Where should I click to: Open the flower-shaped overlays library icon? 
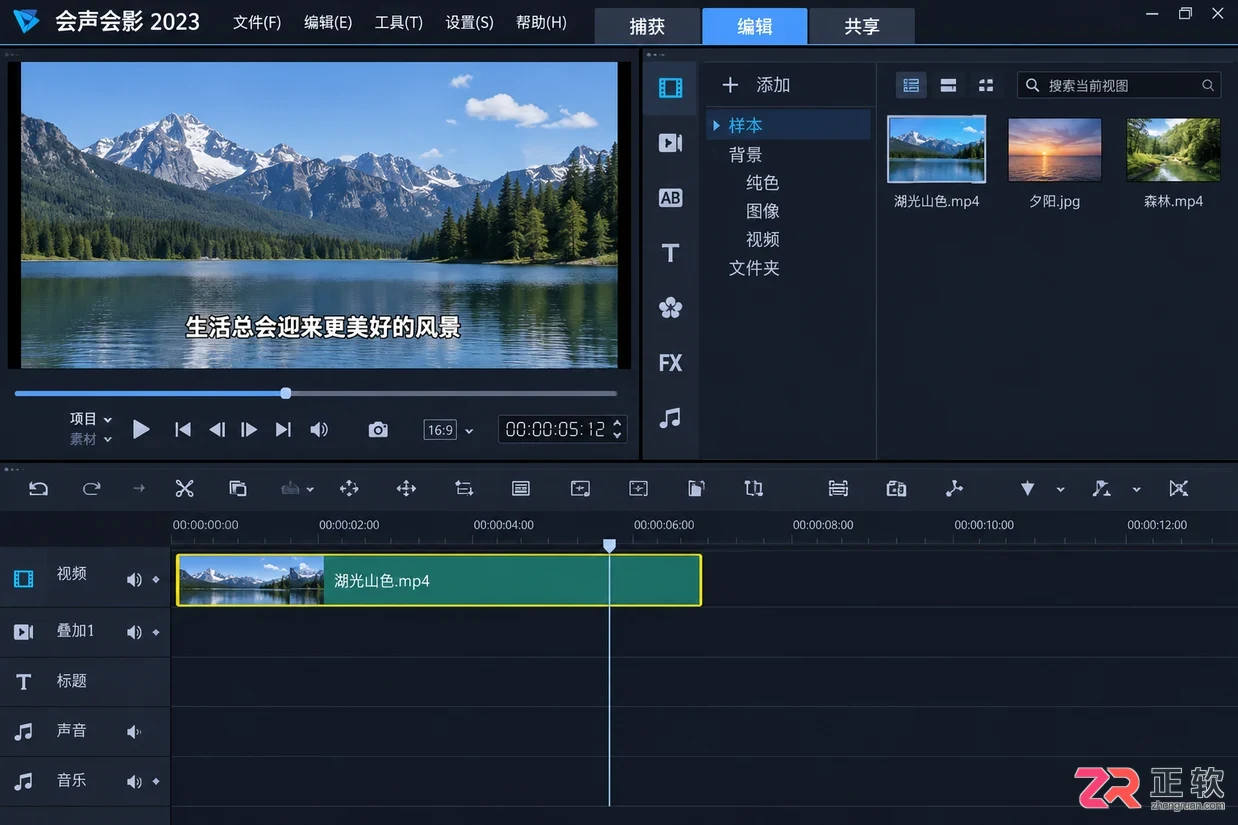(670, 308)
